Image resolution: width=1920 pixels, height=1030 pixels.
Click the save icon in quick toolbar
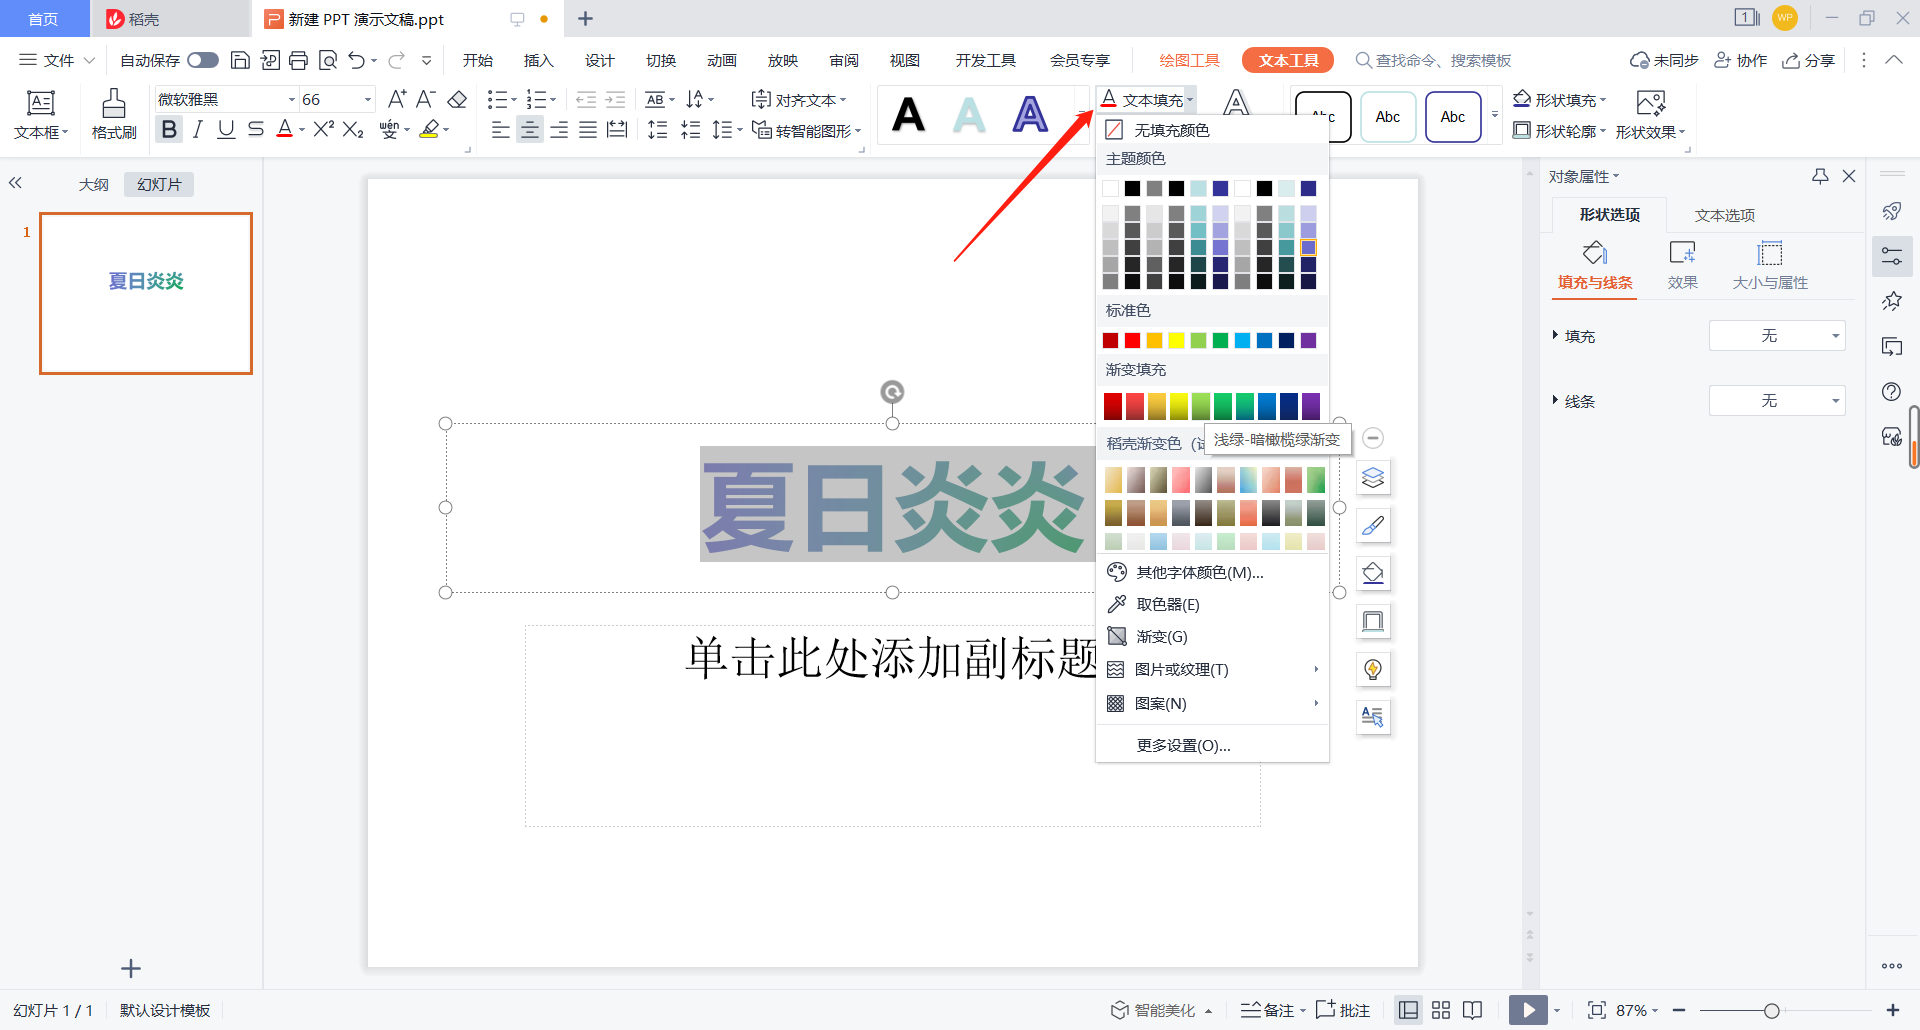(240, 60)
